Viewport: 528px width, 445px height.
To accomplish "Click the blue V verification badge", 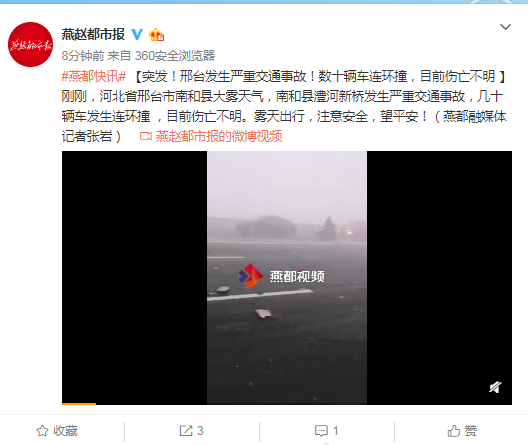I will (x=137, y=34).
